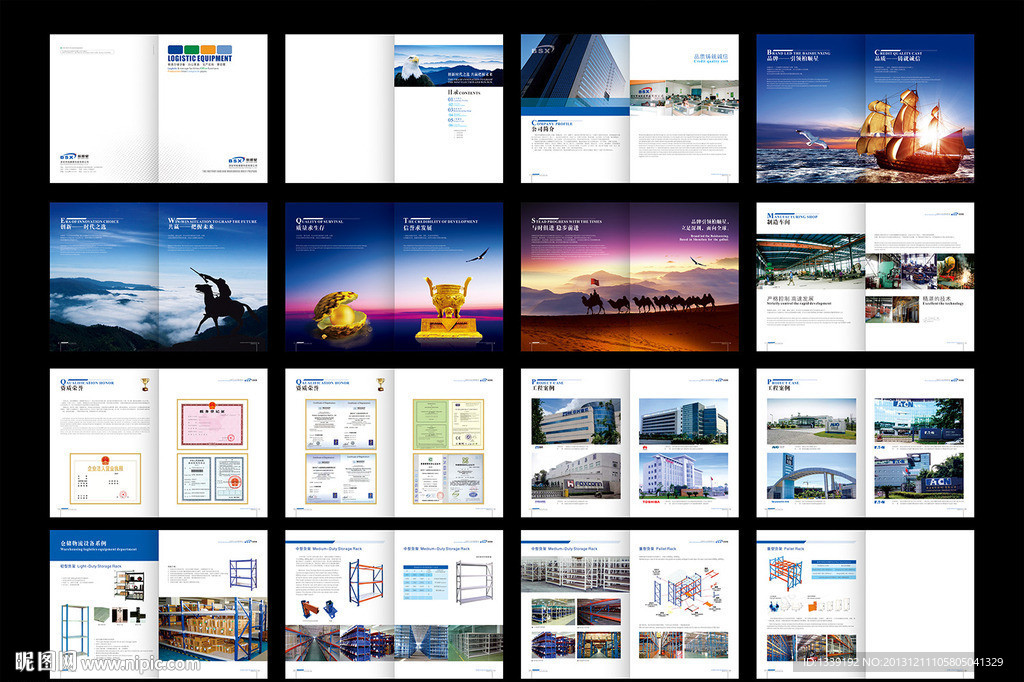Select the two blue-bordered certificates
1024x682 pixels.
(x=213, y=479)
